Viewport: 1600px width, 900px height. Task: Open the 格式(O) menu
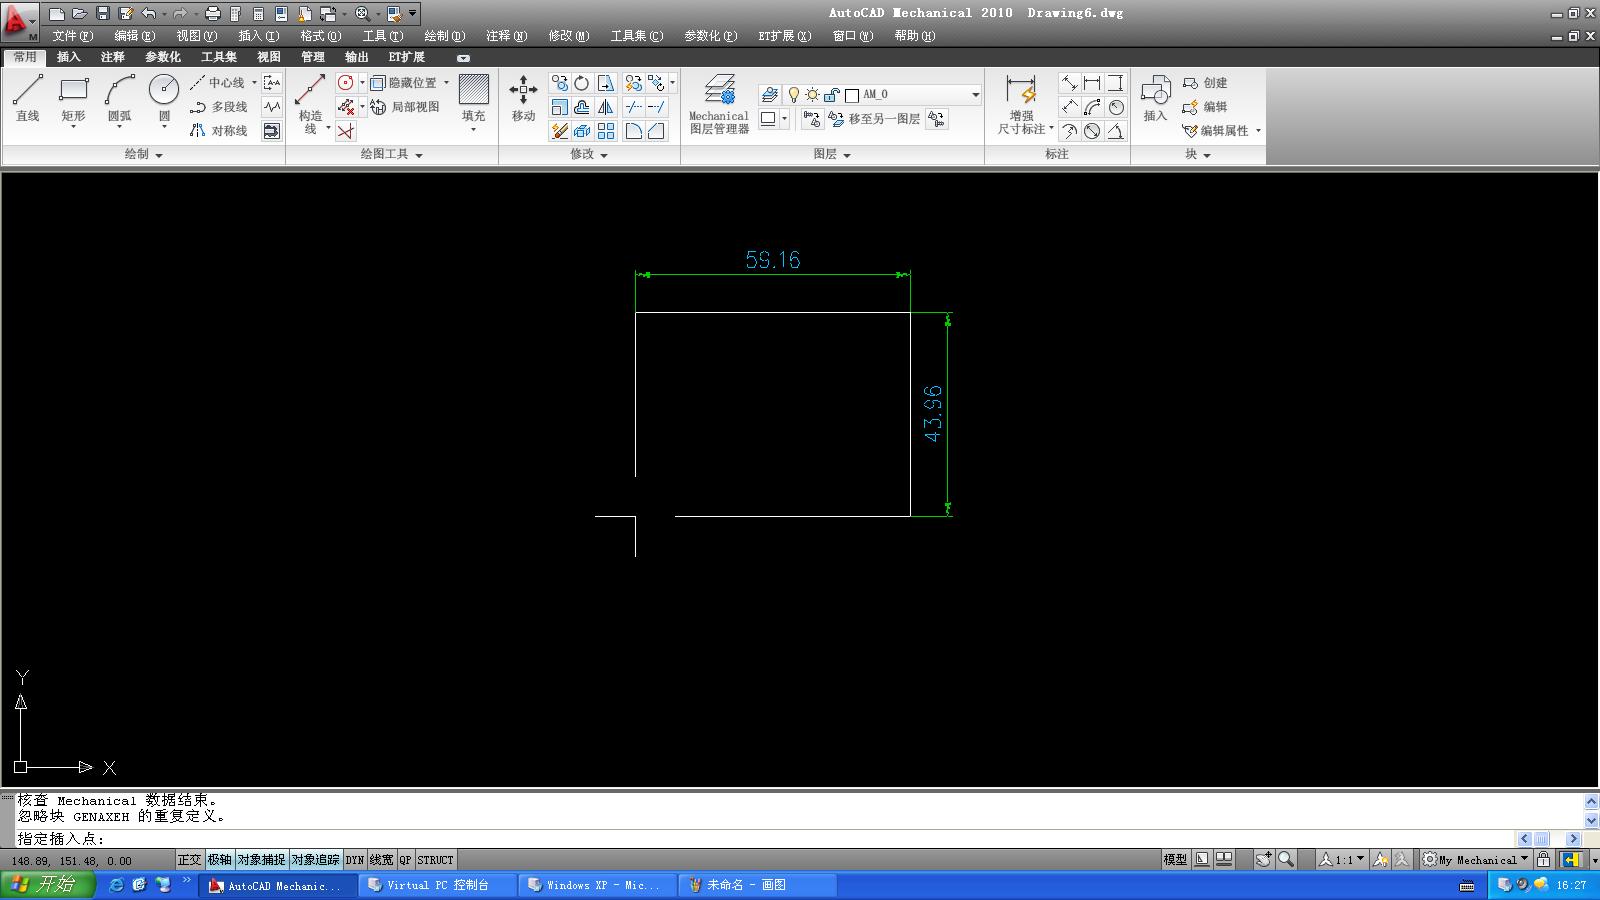point(320,36)
